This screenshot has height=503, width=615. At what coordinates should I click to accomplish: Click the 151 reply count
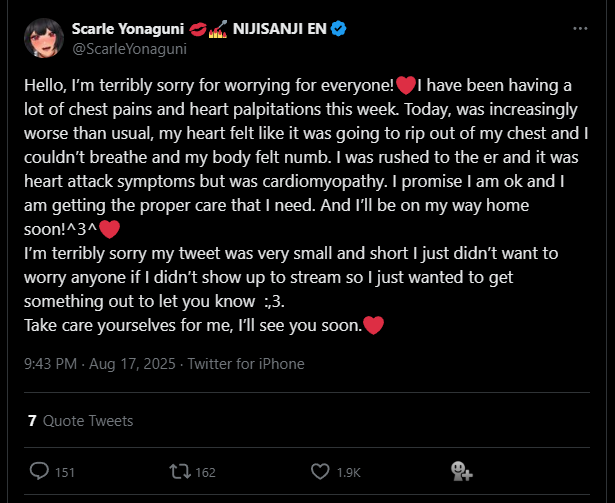point(65,472)
